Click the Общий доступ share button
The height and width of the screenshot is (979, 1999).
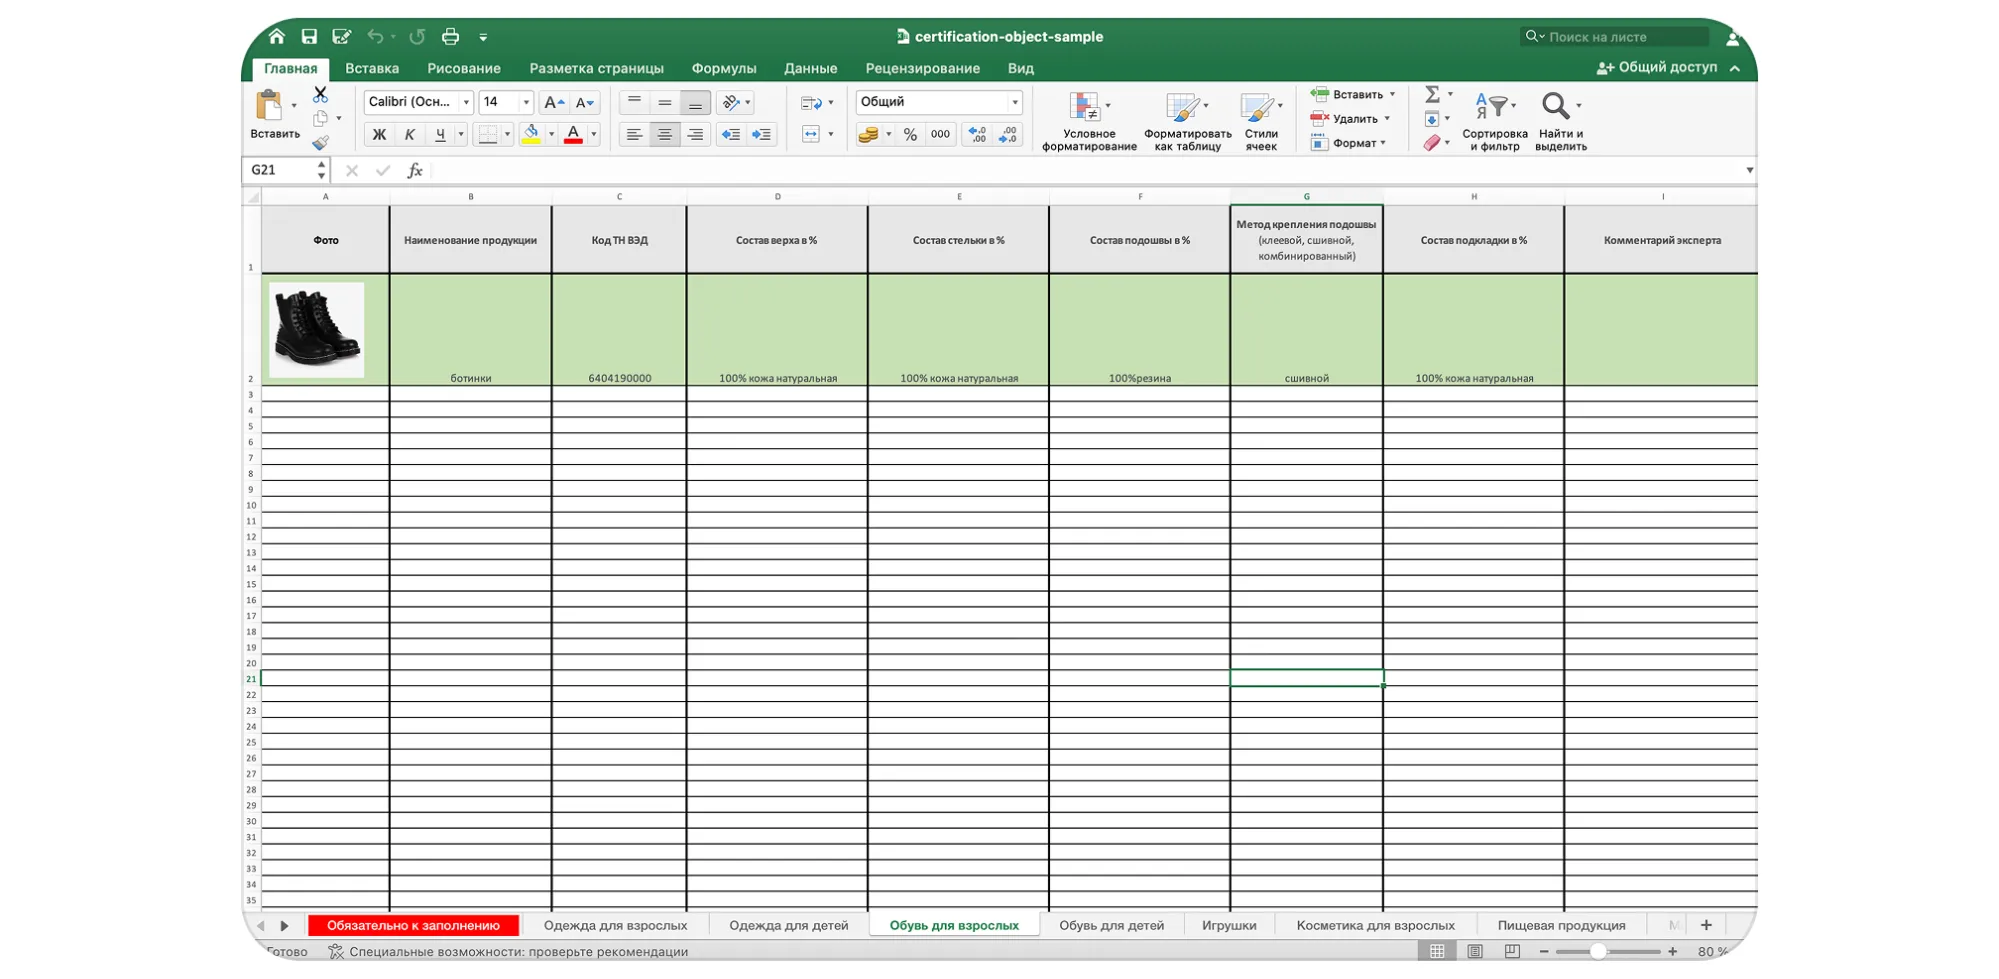pyautogui.click(x=1657, y=67)
